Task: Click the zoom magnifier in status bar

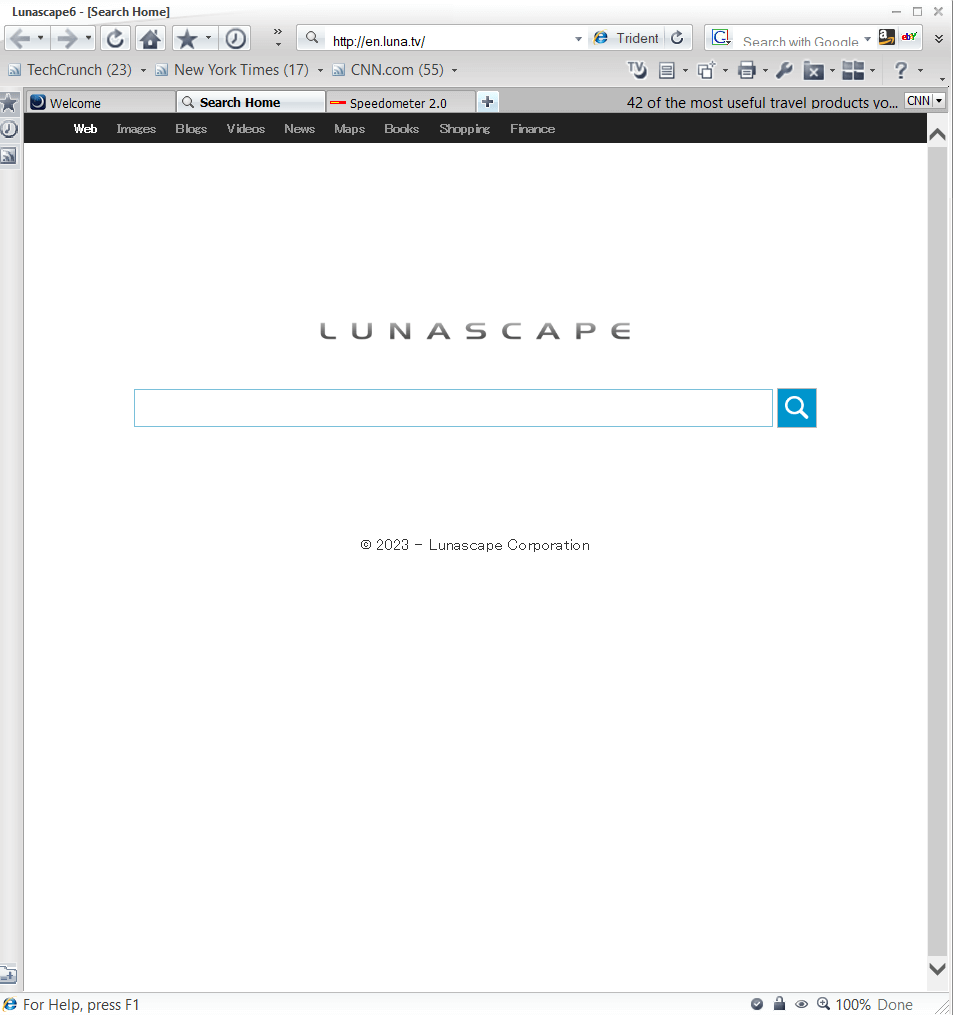Action: pos(824,1003)
